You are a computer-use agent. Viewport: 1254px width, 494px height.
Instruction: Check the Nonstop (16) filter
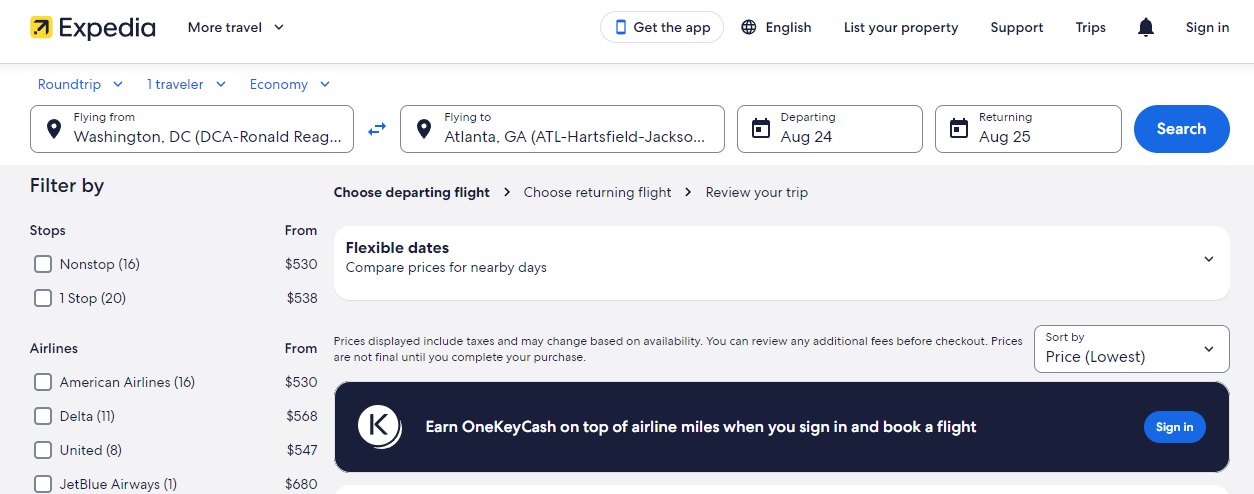click(x=43, y=264)
